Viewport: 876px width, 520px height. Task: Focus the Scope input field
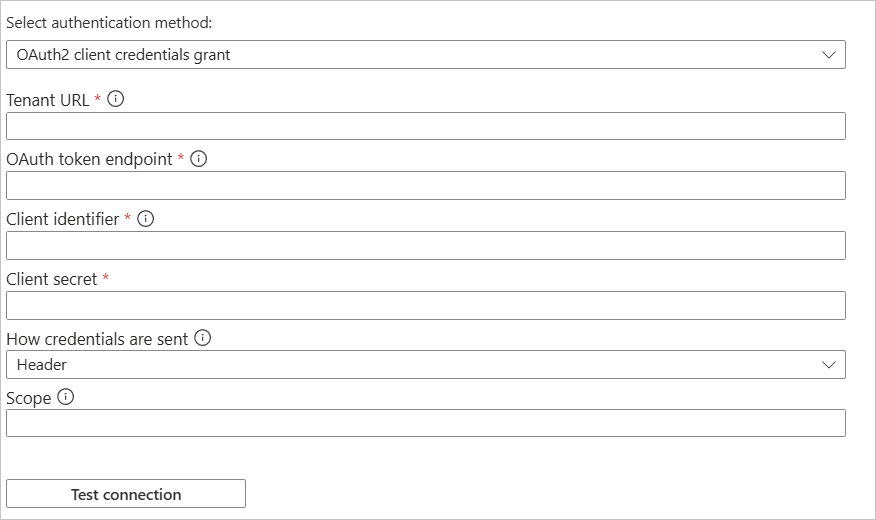426,423
